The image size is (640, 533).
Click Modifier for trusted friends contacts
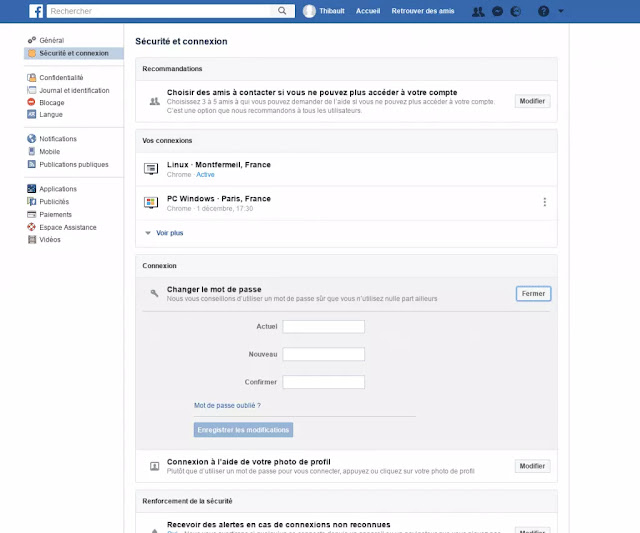coord(532,101)
